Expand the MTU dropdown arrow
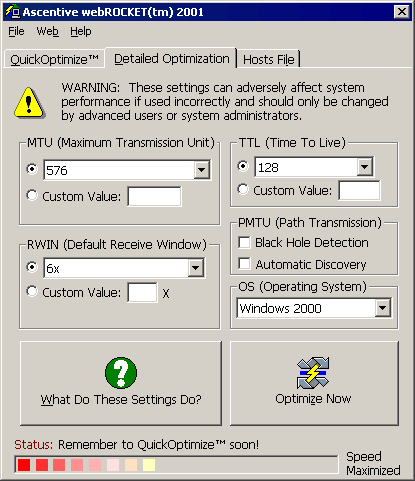415x481 pixels. click(x=202, y=170)
